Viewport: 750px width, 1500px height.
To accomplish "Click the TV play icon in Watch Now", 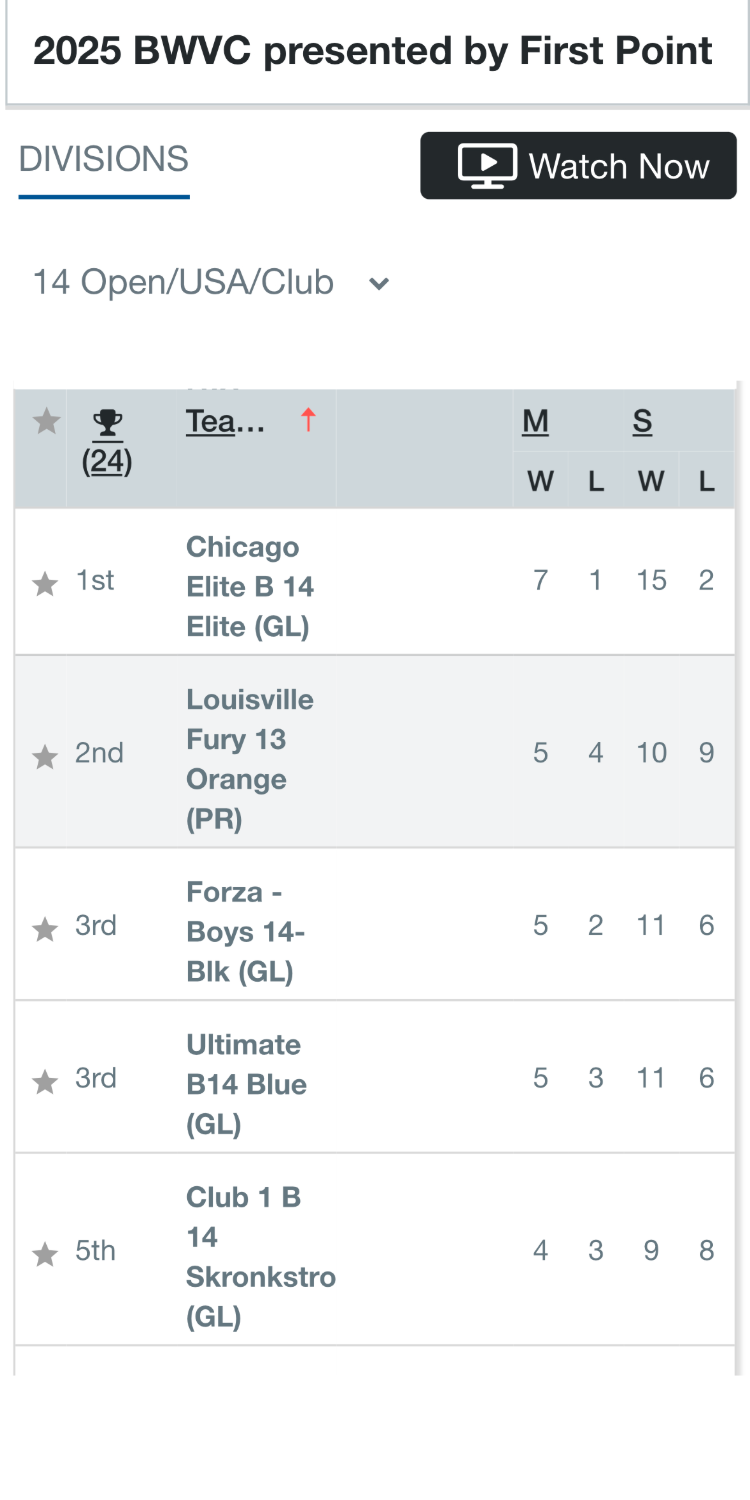I will tap(487, 166).
